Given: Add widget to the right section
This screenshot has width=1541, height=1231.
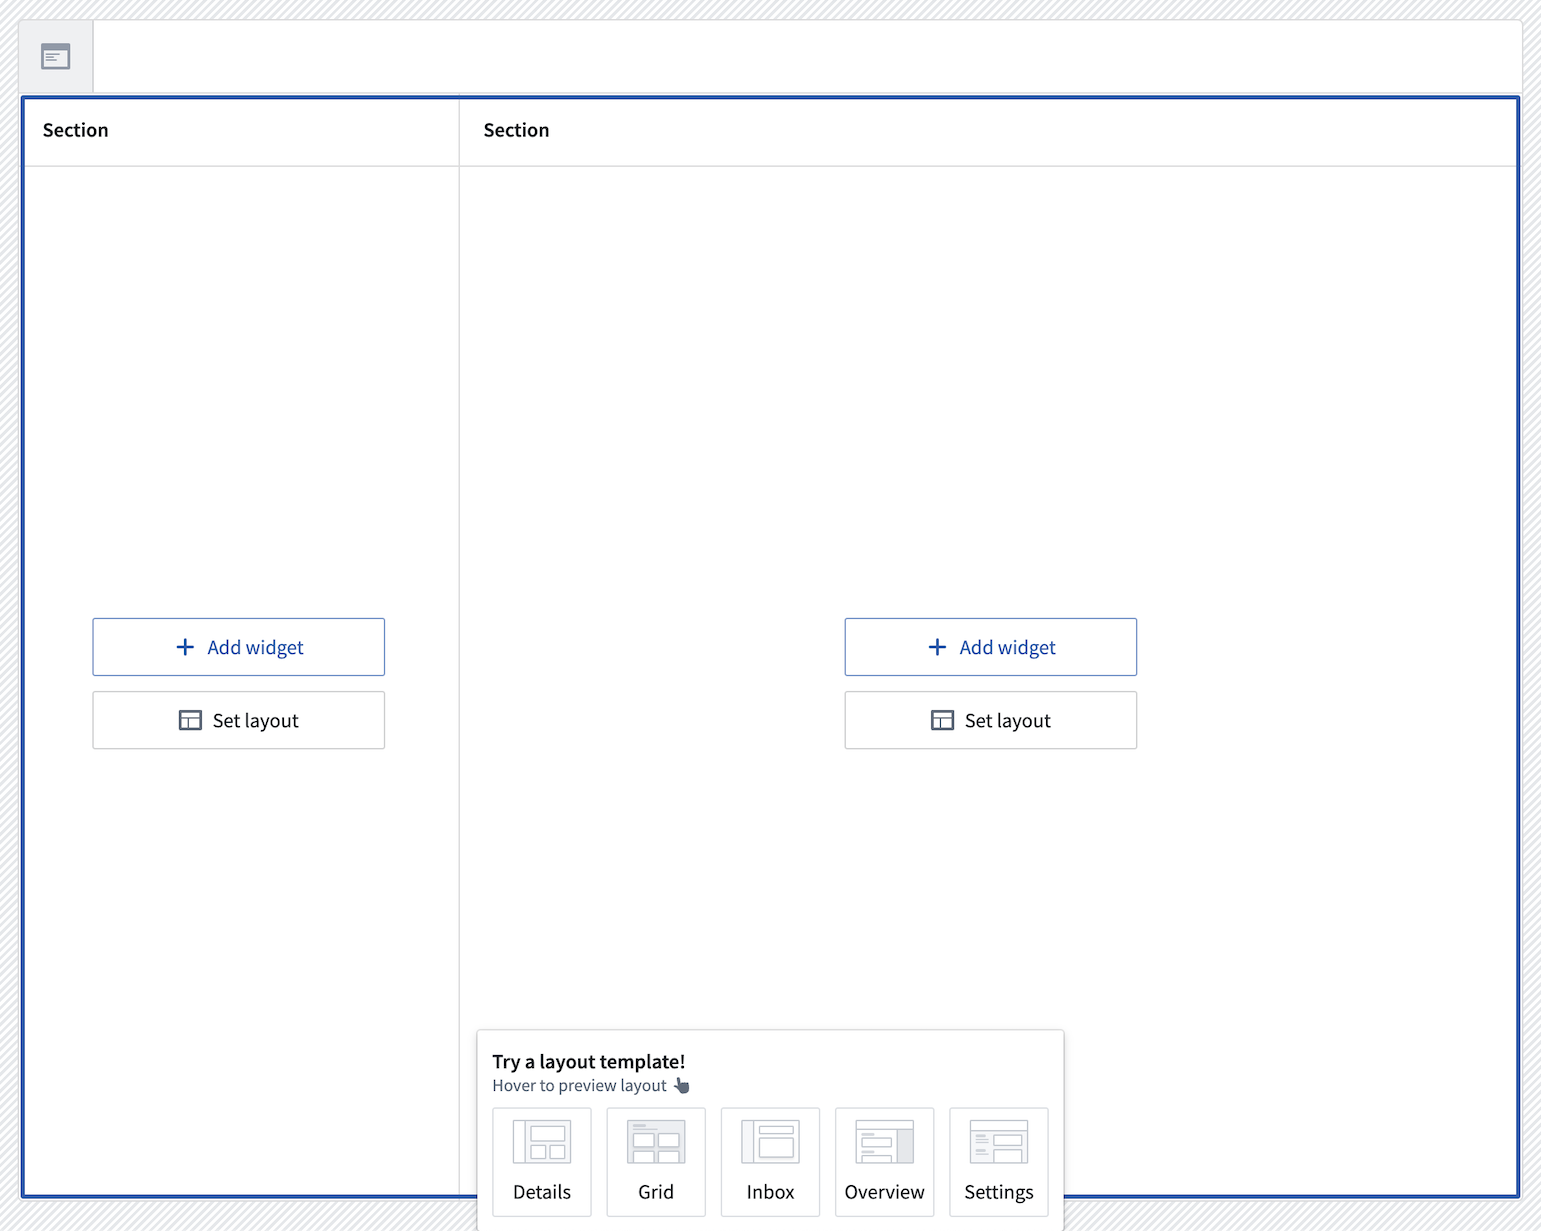Looking at the screenshot, I should pos(991,647).
